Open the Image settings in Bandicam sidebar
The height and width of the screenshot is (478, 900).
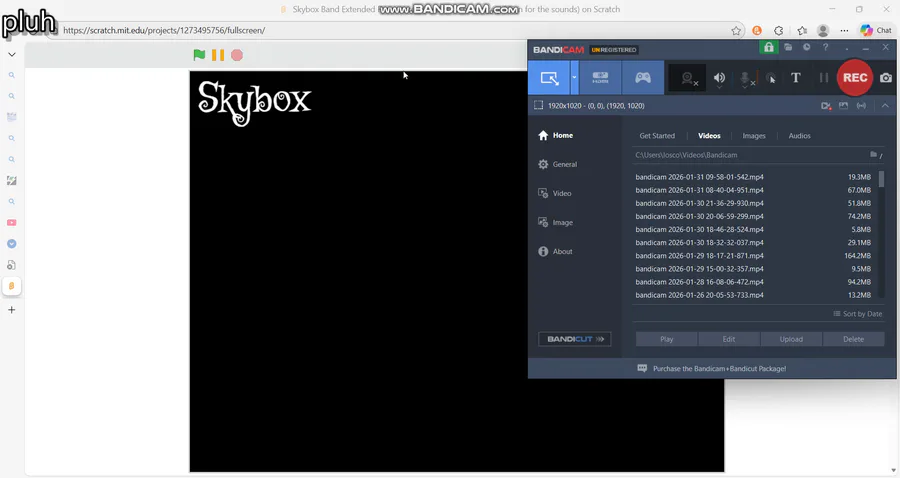click(x=555, y=222)
